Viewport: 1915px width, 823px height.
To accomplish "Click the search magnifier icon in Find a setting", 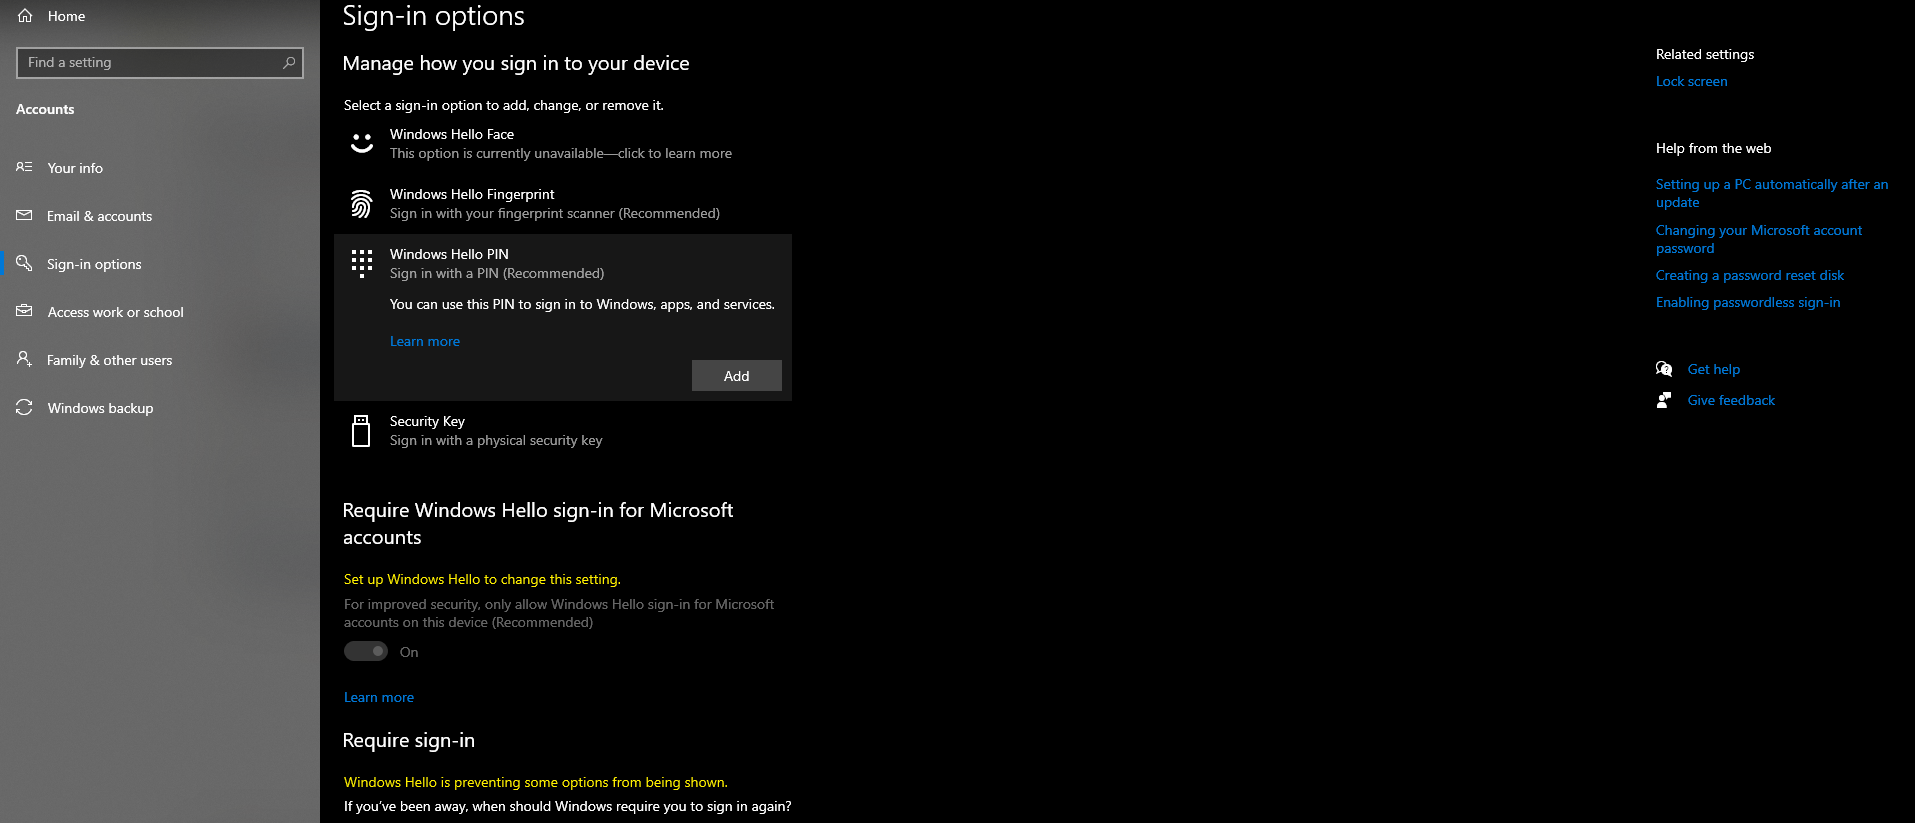I will 289,62.
